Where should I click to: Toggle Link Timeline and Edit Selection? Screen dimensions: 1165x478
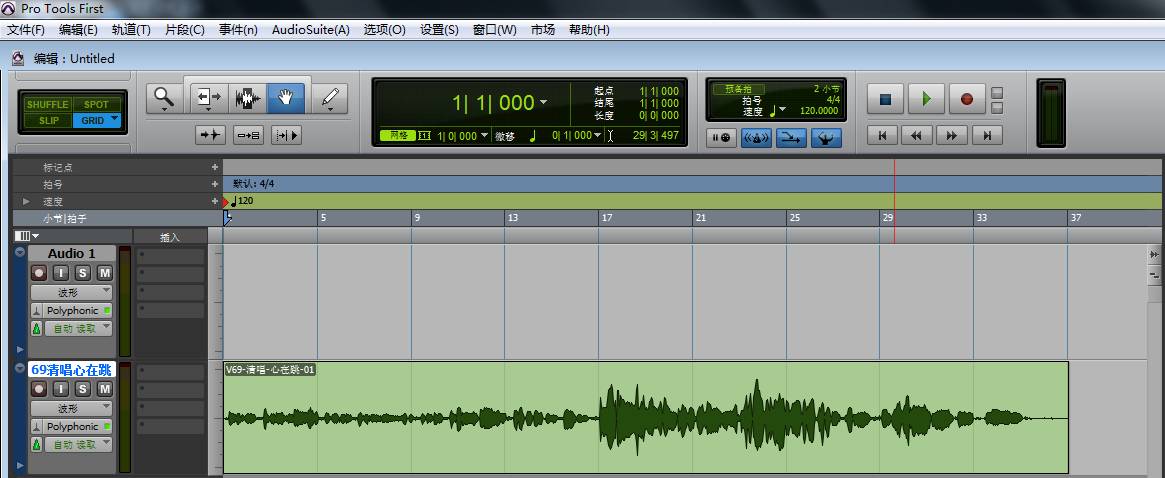[248, 135]
